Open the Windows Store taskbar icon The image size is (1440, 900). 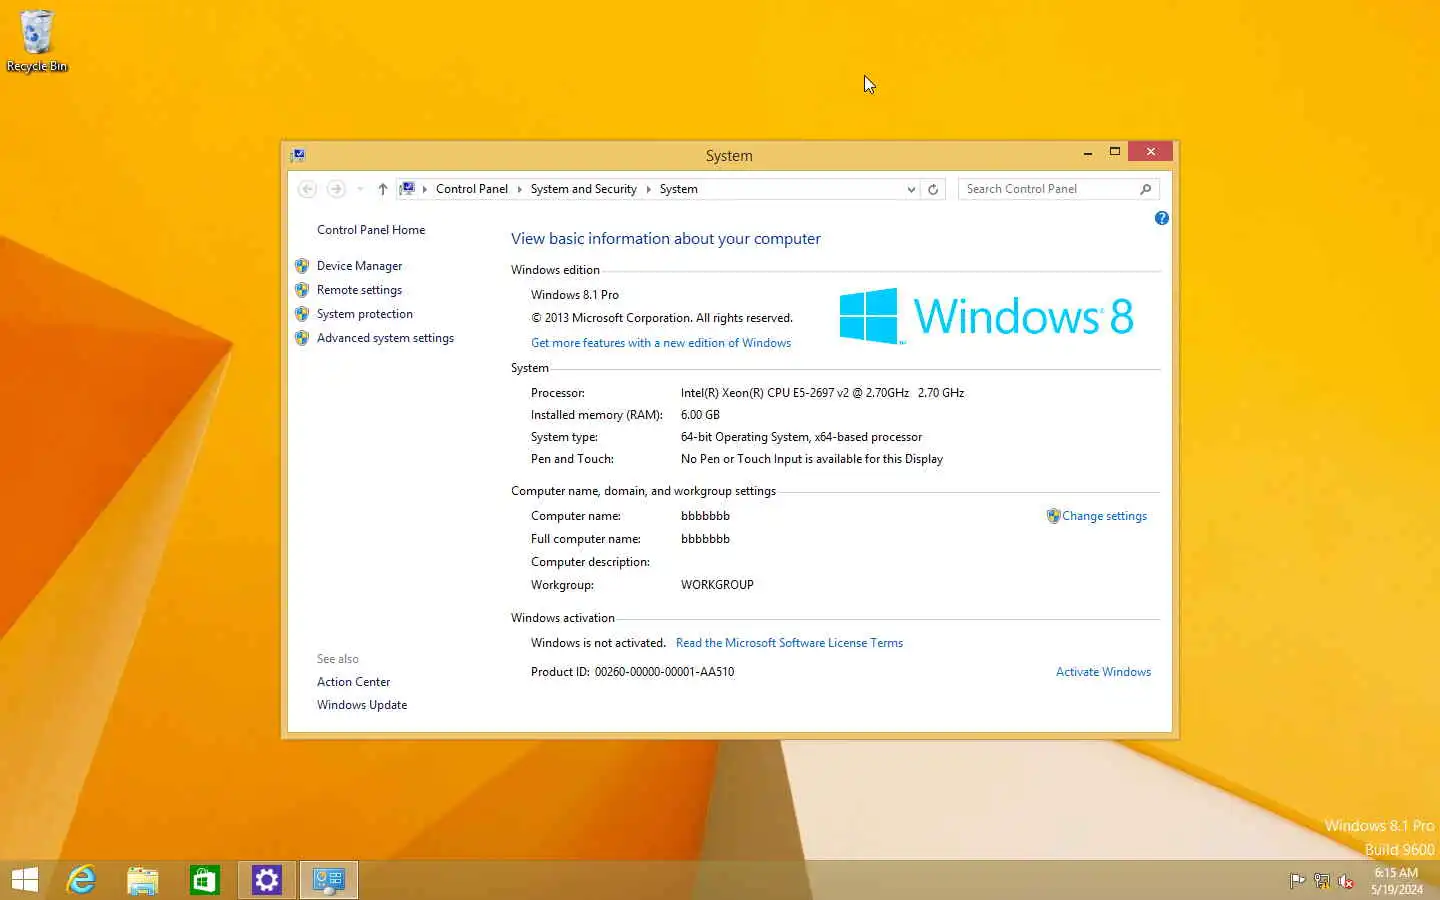205,880
